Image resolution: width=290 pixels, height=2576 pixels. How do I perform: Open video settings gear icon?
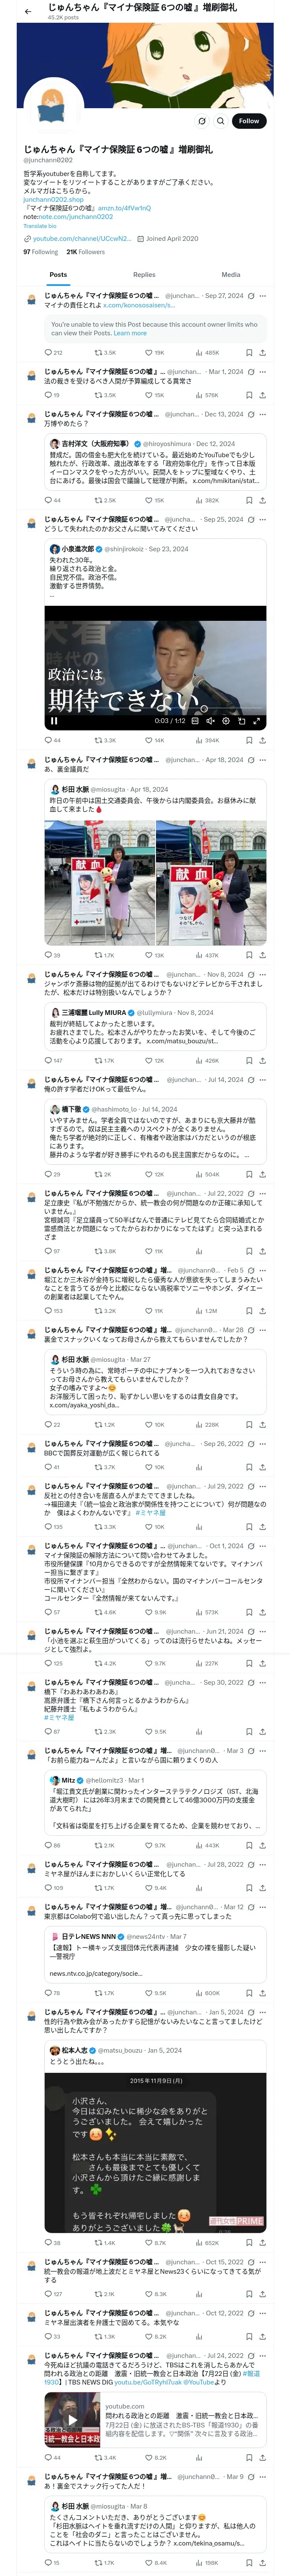(225, 720)
